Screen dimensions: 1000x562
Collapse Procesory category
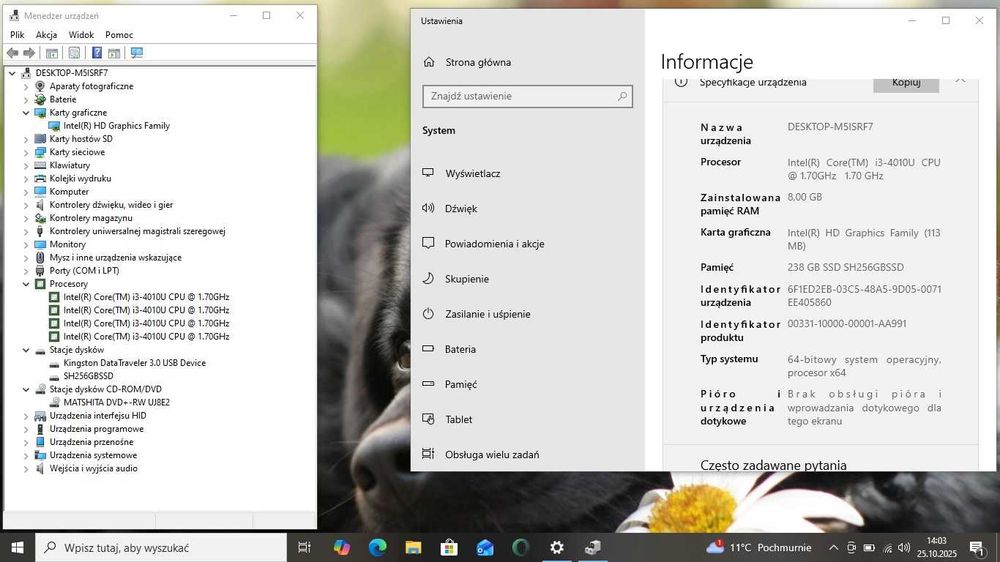click(x=26, y=284)
